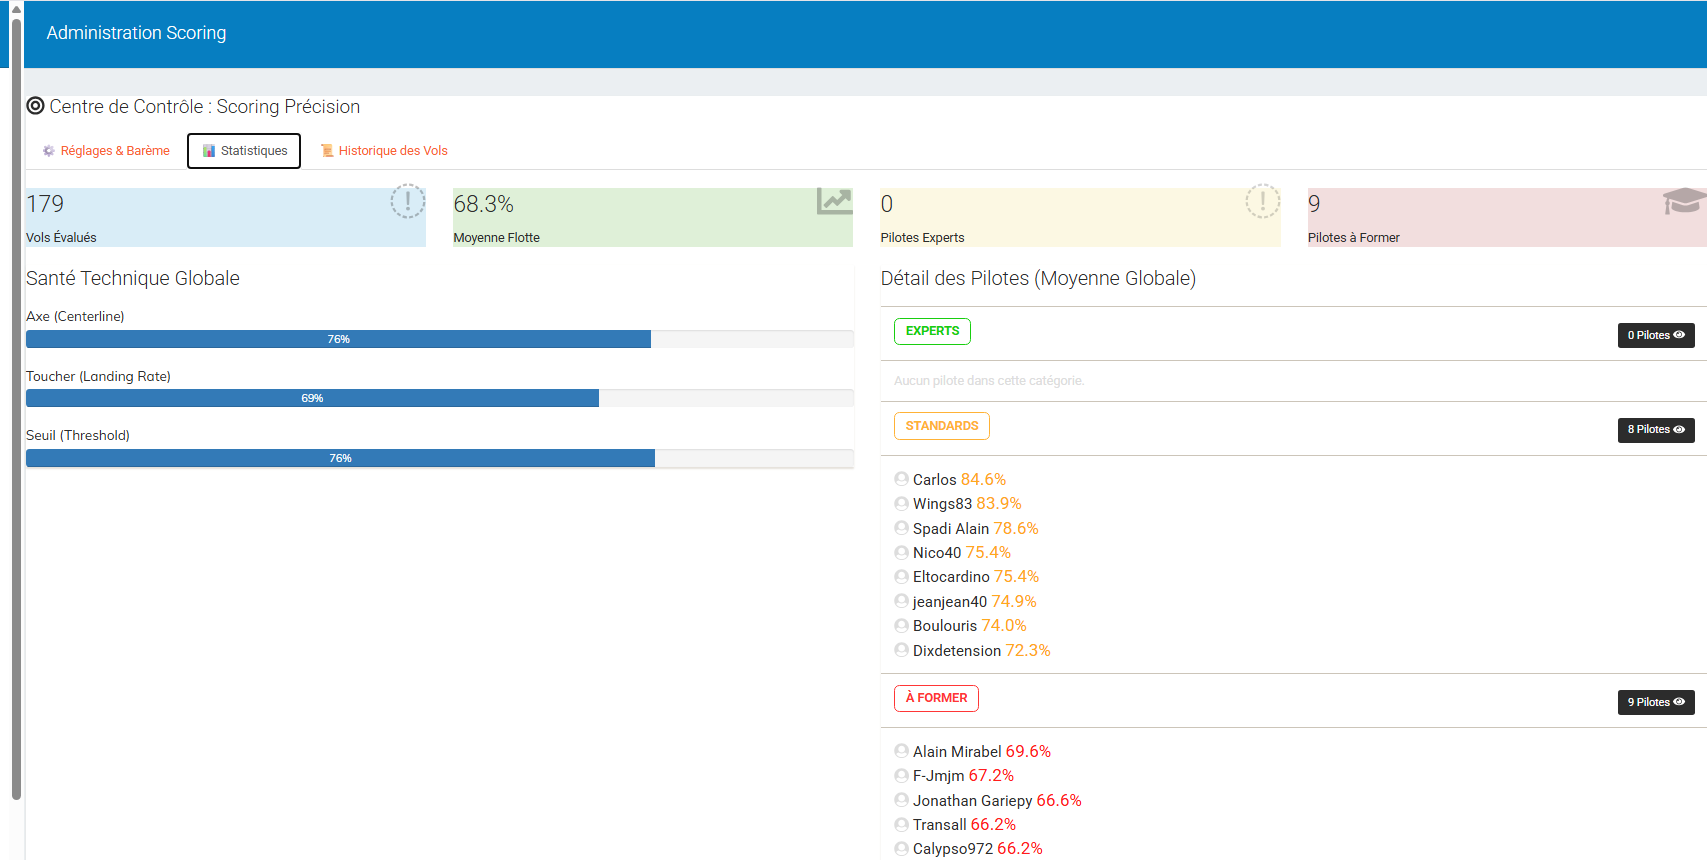
Task: Expand the EXPERTS category badge
Action: pyautogui.click(x=932, y=331)
